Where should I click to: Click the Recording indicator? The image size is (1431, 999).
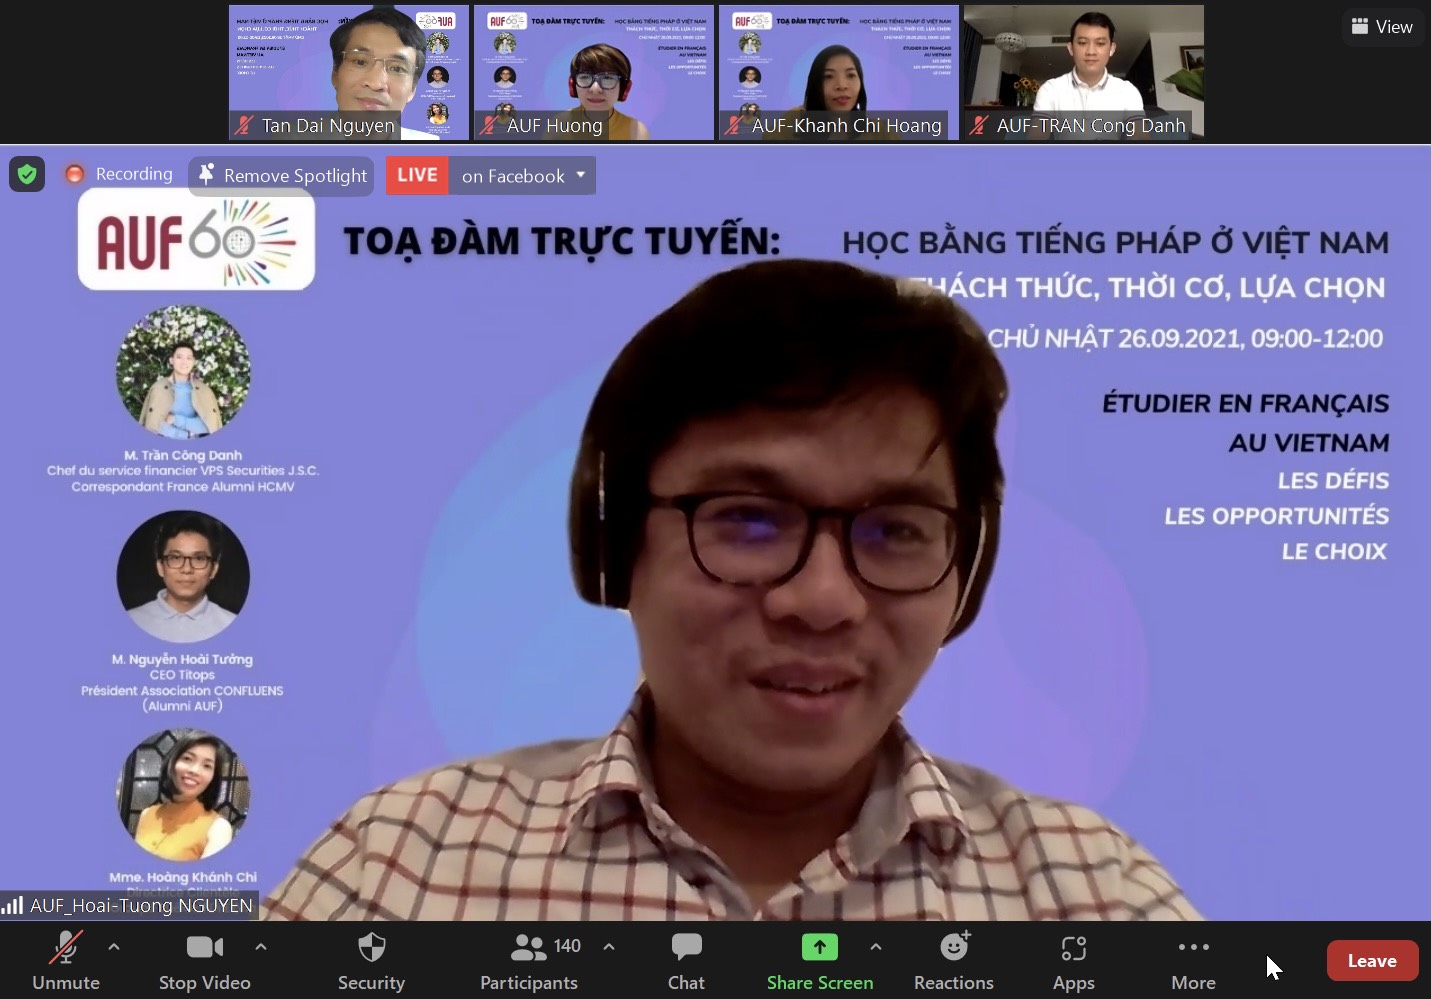click(x=119, y=174)
